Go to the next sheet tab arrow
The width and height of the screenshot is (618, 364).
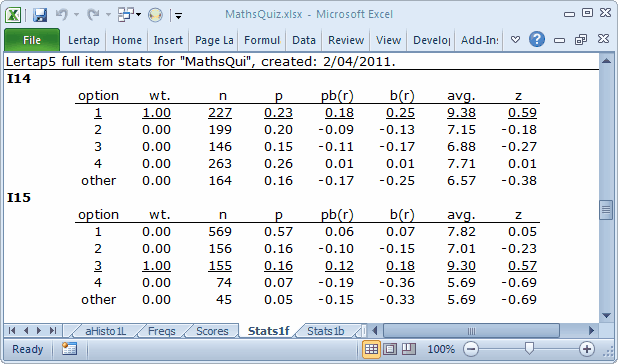pos(39,331)
